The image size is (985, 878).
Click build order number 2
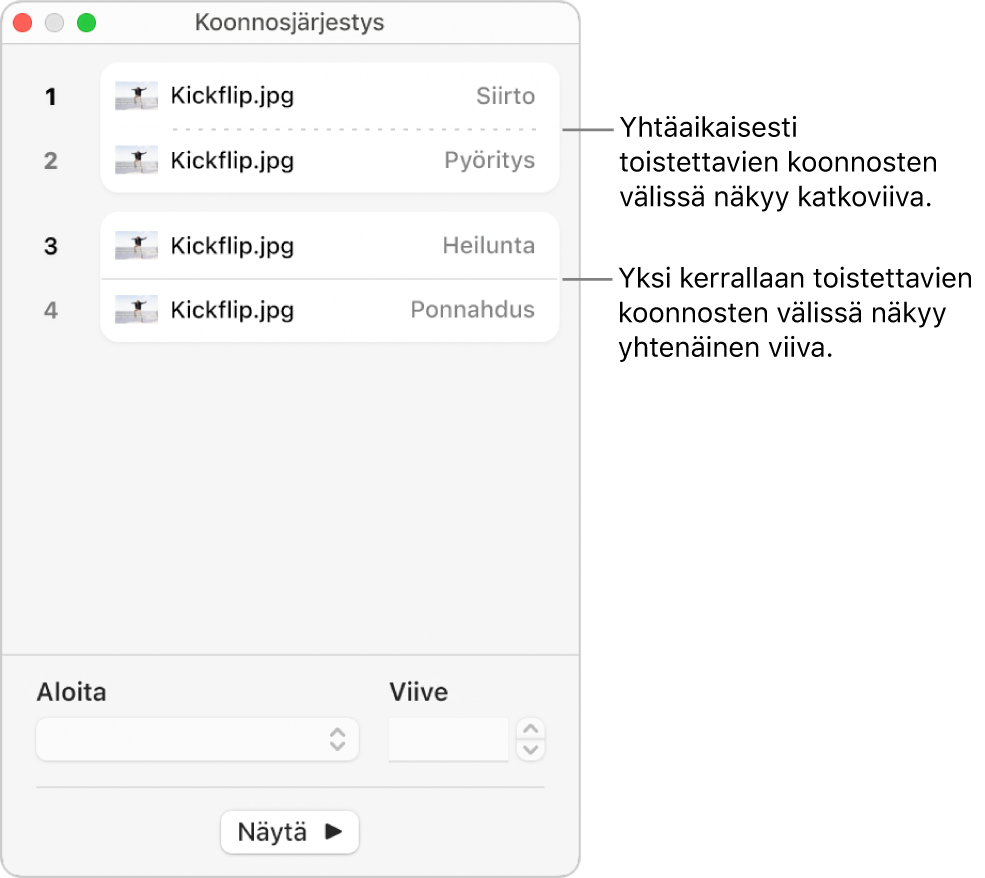51,161
